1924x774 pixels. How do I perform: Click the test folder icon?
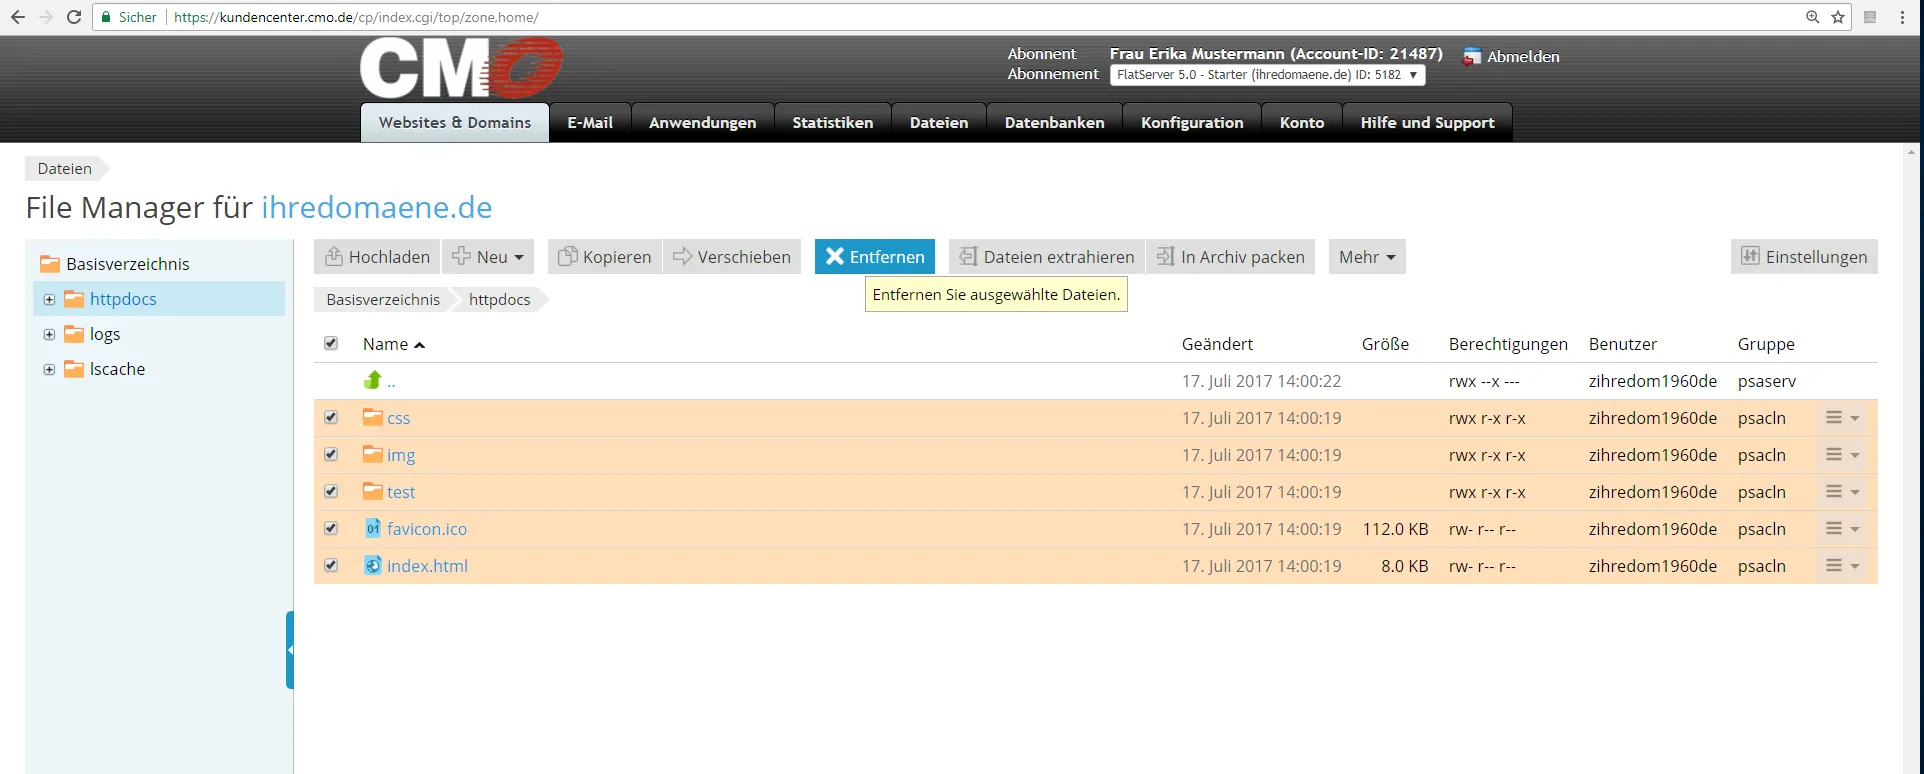click(373, 491)
